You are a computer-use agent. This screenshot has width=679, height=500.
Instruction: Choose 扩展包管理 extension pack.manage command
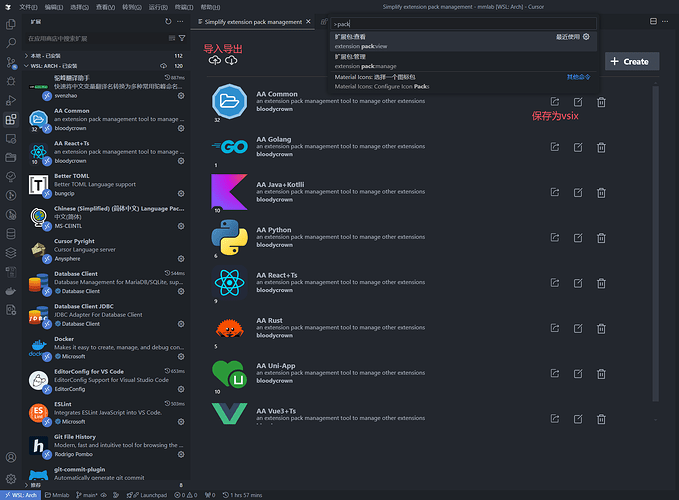click(x=463, y=61)
